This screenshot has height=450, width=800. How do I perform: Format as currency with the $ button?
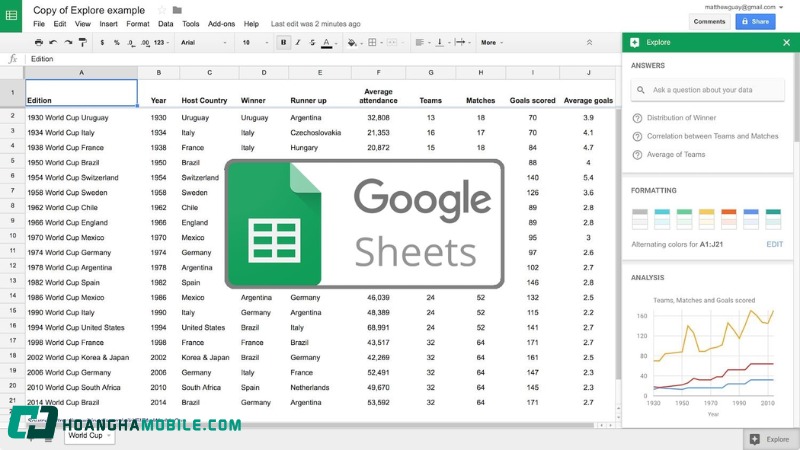tap(102, 42)
